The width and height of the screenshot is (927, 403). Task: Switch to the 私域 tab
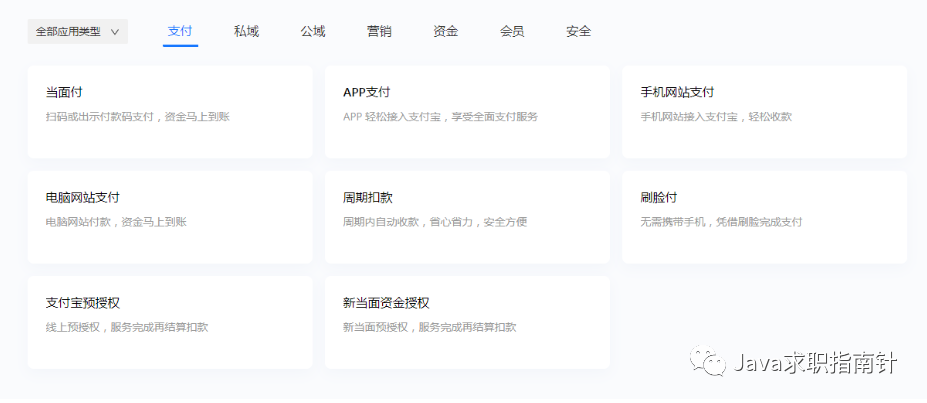247,31
